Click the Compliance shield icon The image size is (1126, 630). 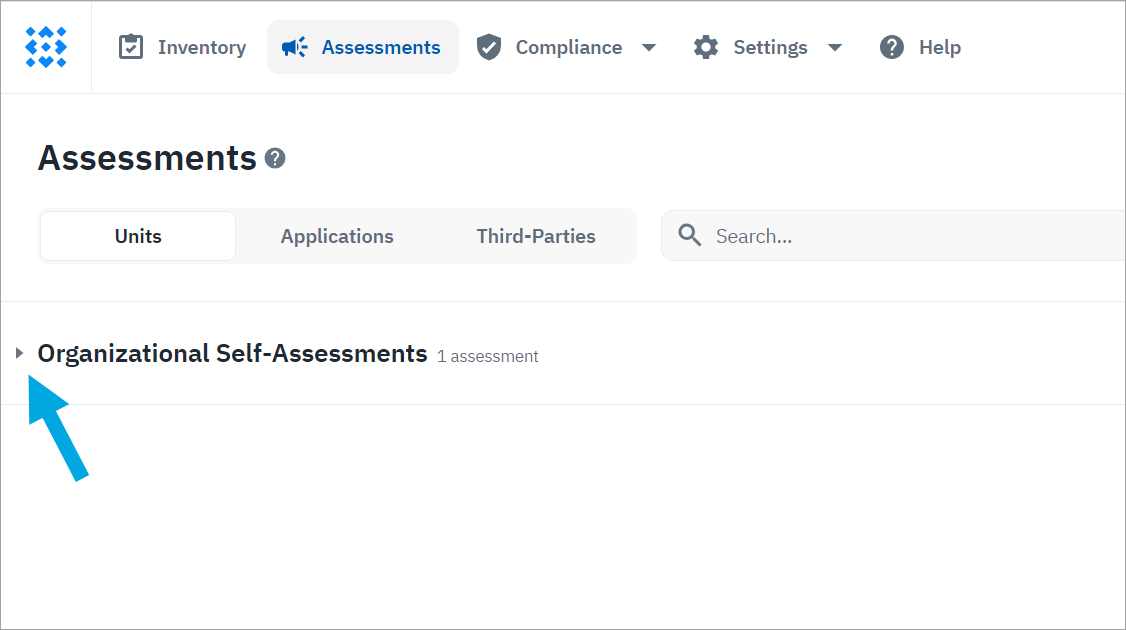click(x=489, y=47)
